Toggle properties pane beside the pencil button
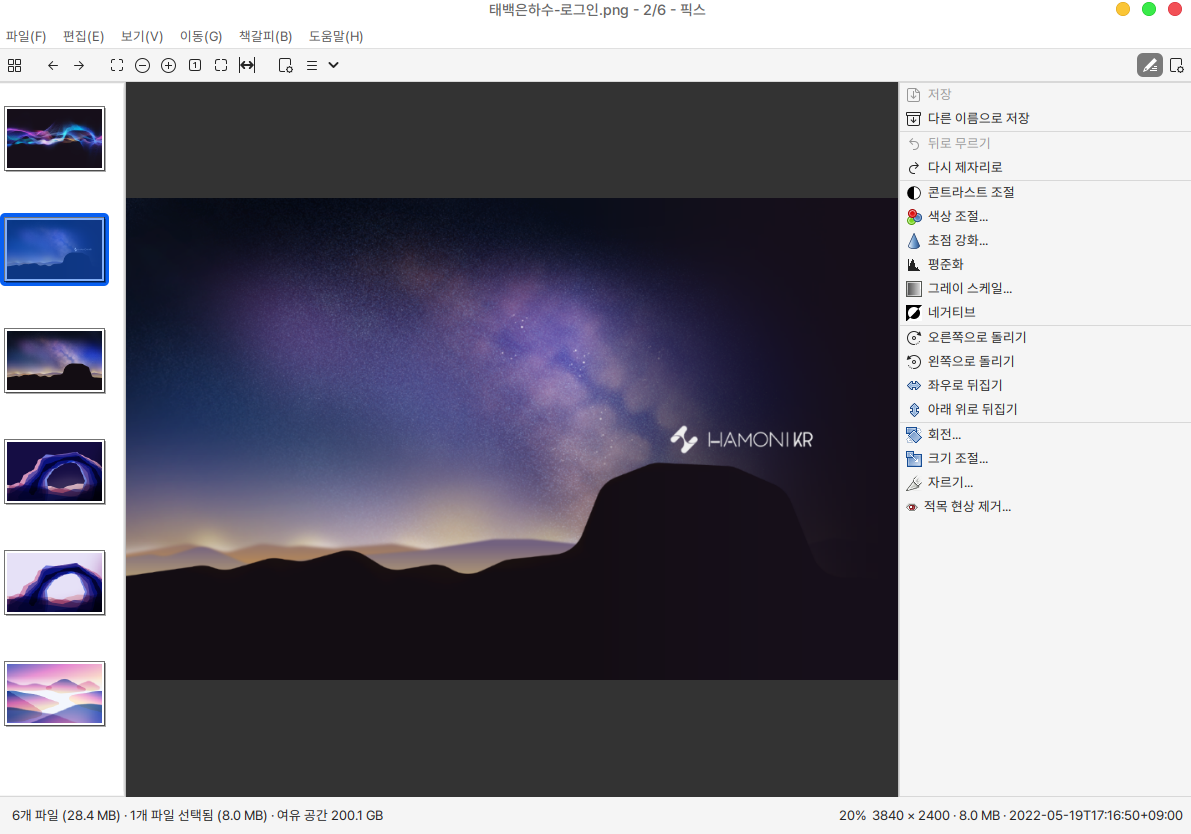1191x834 pixels. point(1176,66)
